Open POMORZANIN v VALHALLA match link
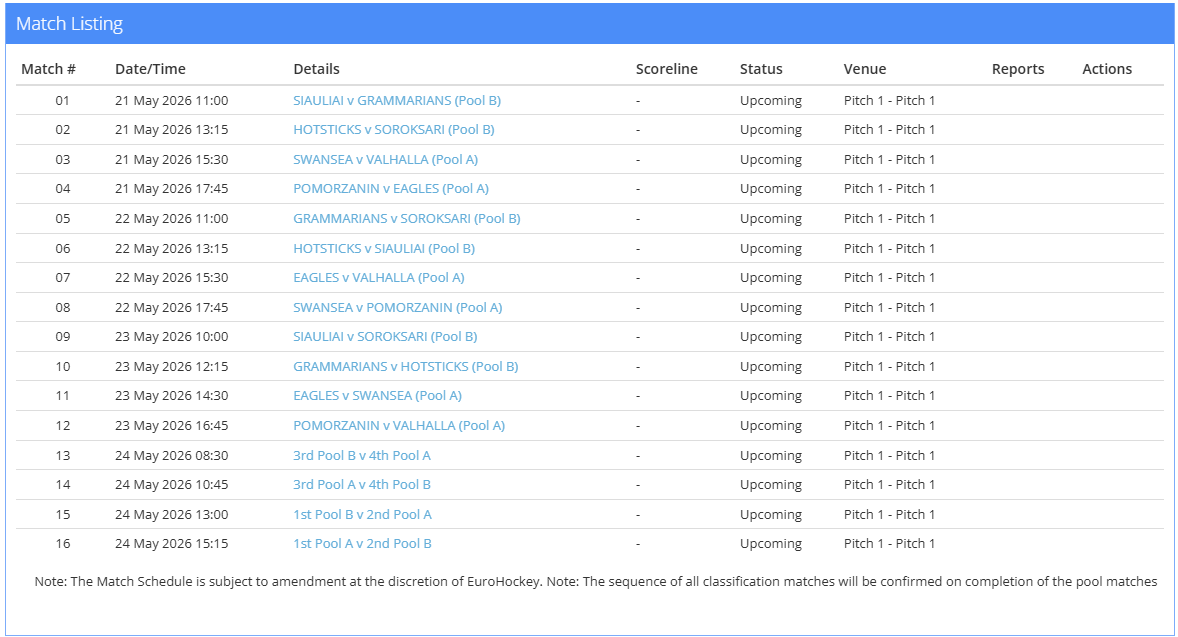 [399, 426]
